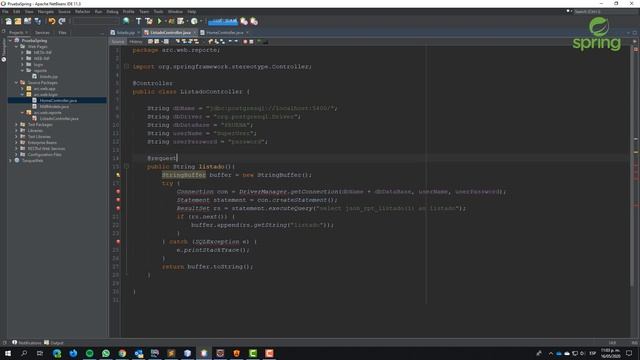Open Windows notification center icon
Screen dimensions: 640x360
pyautogui.click(x=629, y=353)
